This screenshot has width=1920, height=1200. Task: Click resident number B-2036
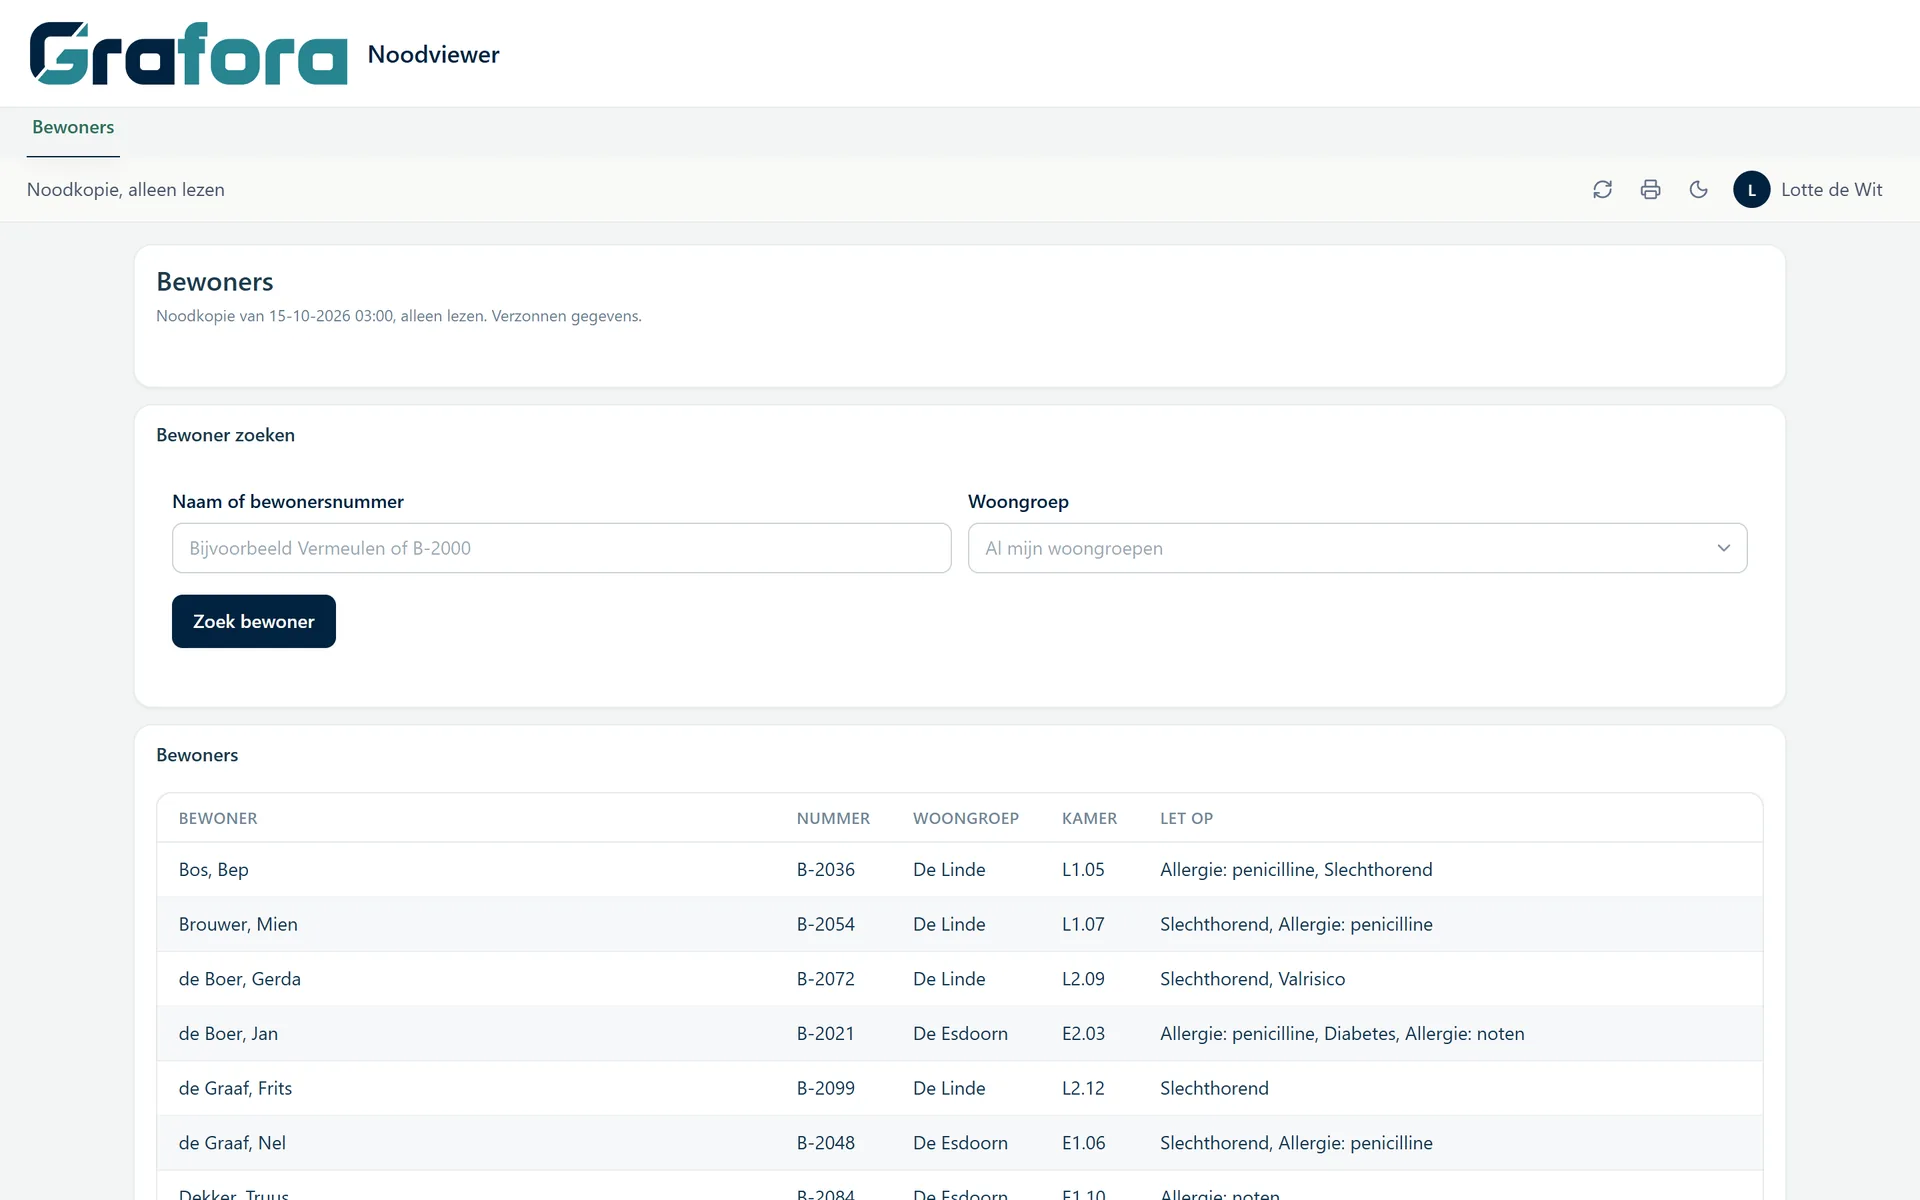tap(826, 870)
